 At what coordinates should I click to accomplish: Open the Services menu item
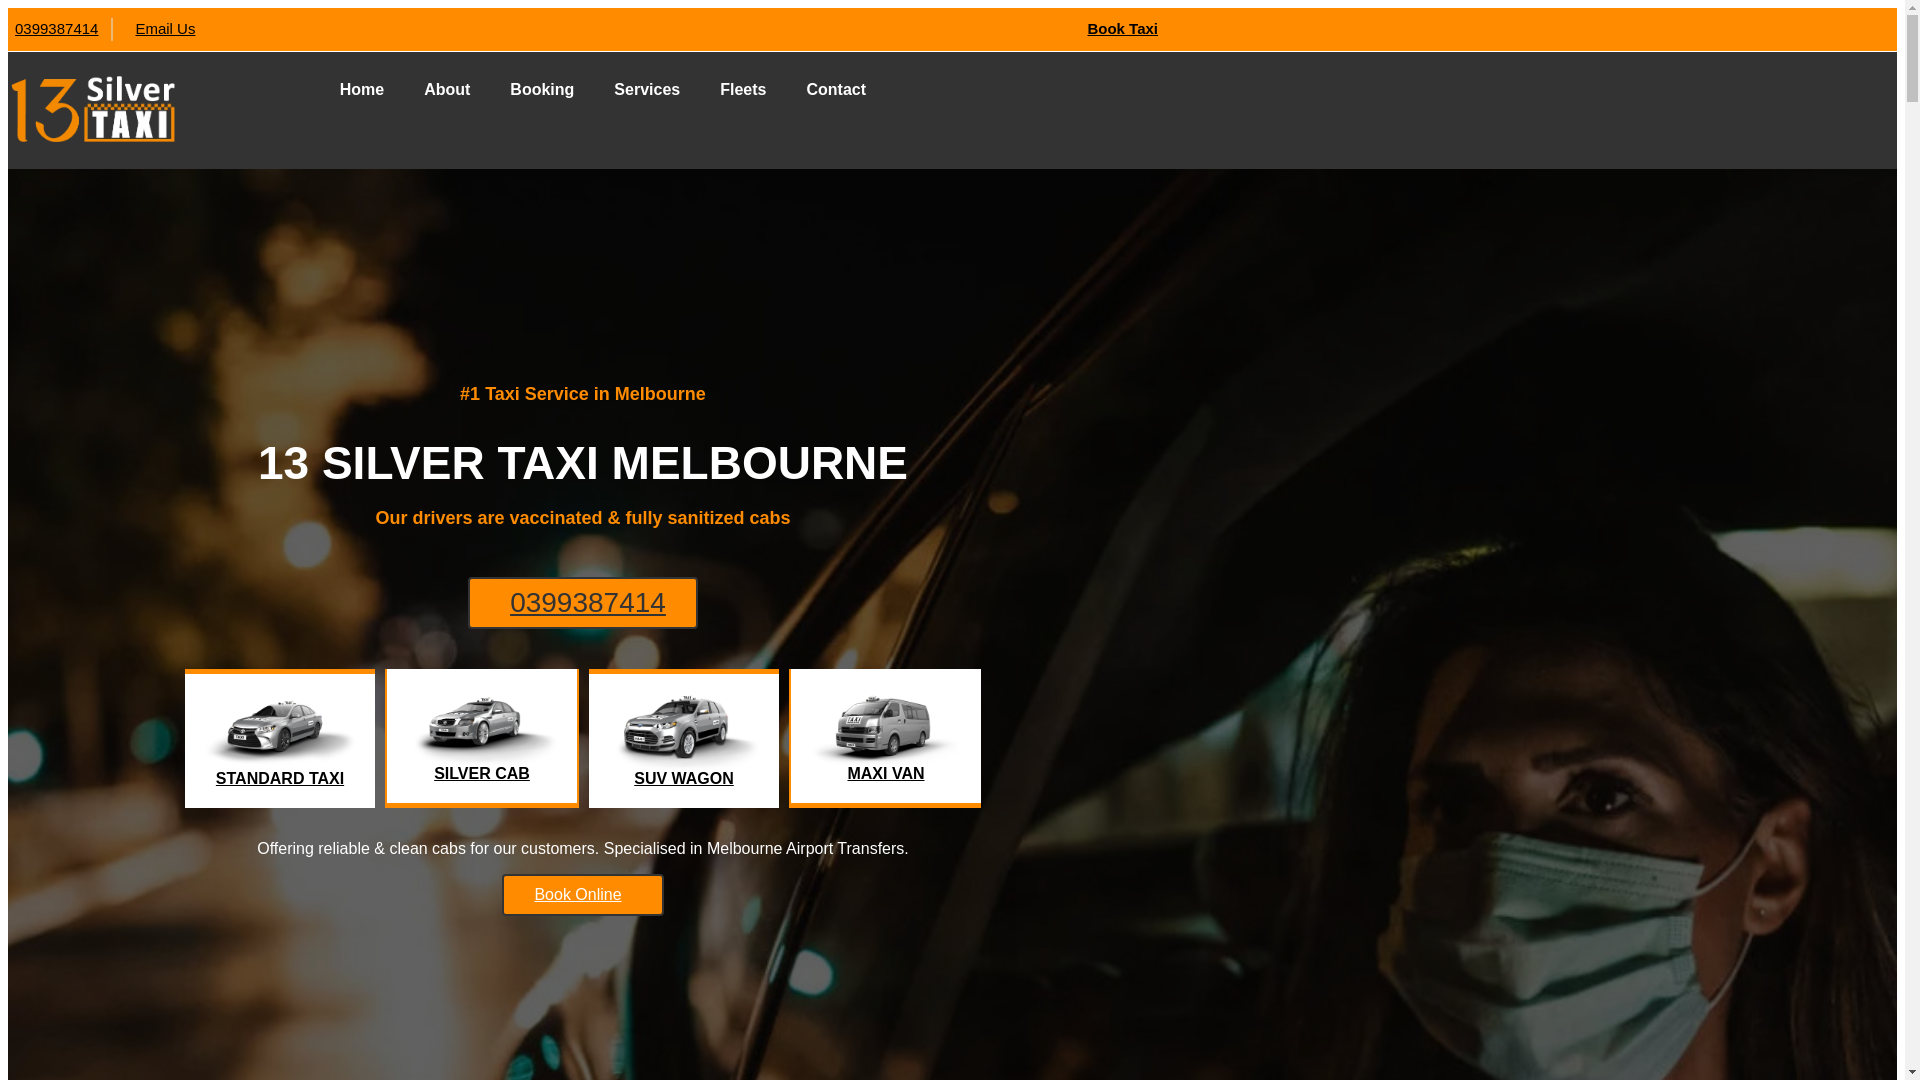click(647, 90)
